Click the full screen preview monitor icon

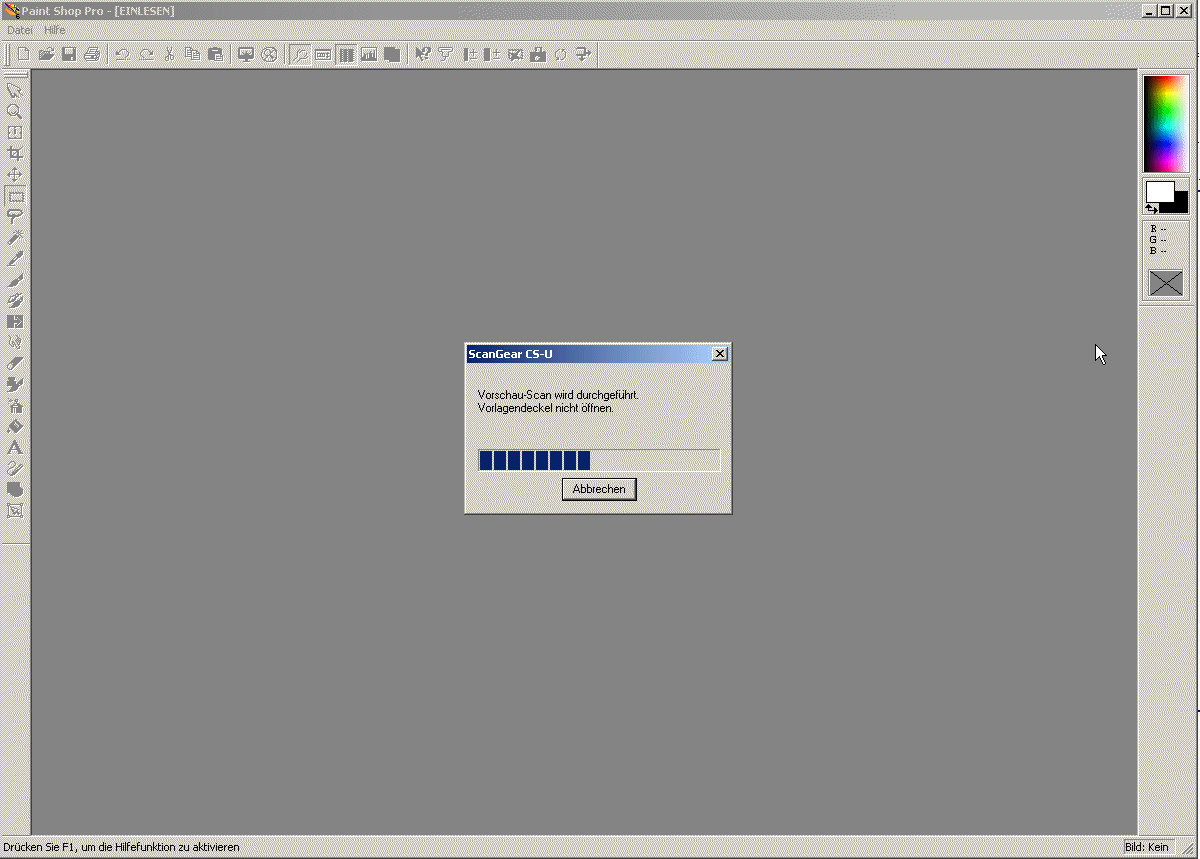pos(246,54)
